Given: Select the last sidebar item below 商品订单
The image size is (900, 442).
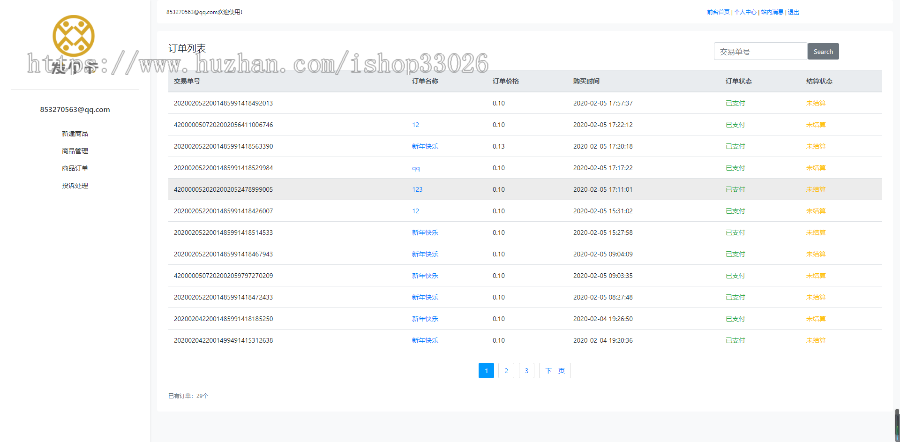Looking at the screenshot, I should [x=75, y=185].
